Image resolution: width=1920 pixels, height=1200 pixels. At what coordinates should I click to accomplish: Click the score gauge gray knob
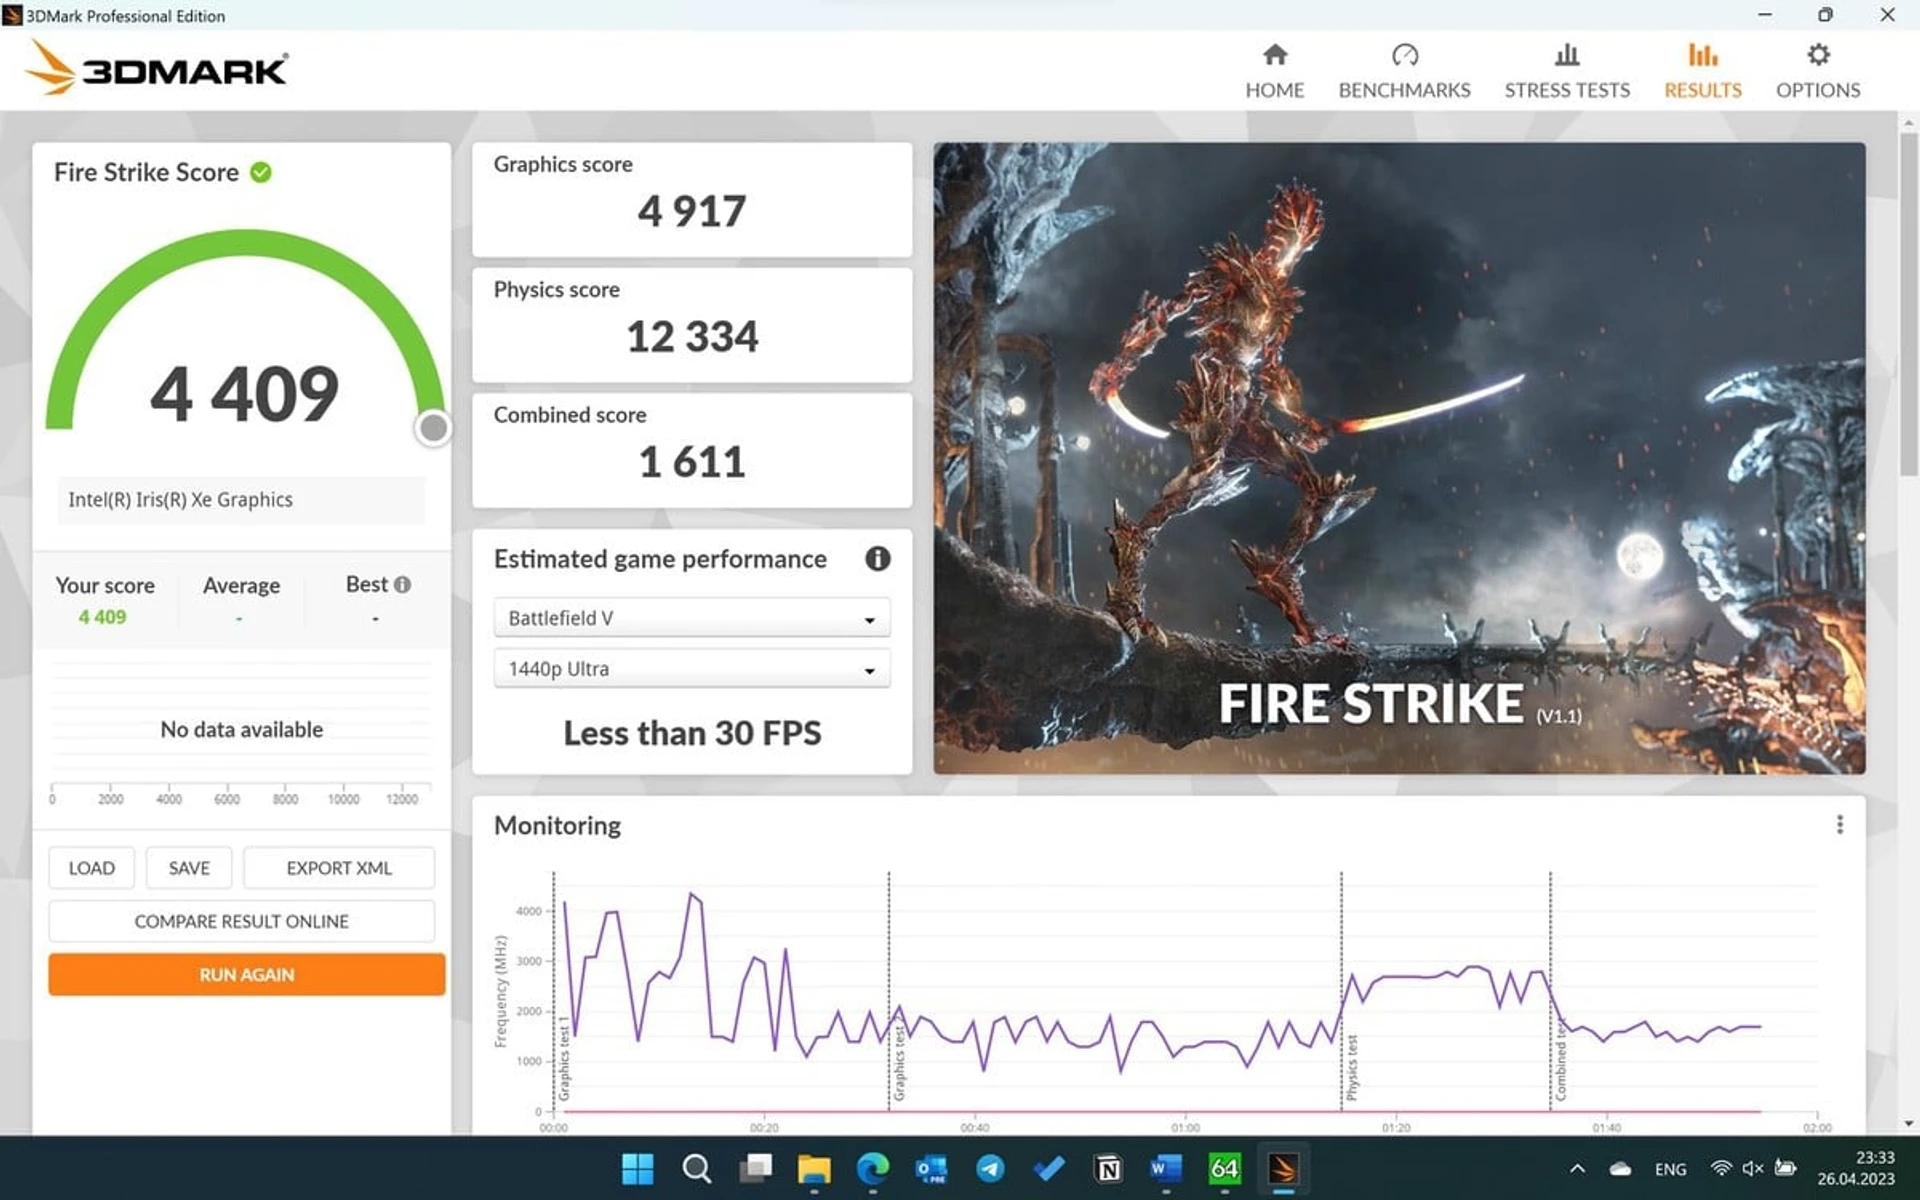(x=433, y=427)
